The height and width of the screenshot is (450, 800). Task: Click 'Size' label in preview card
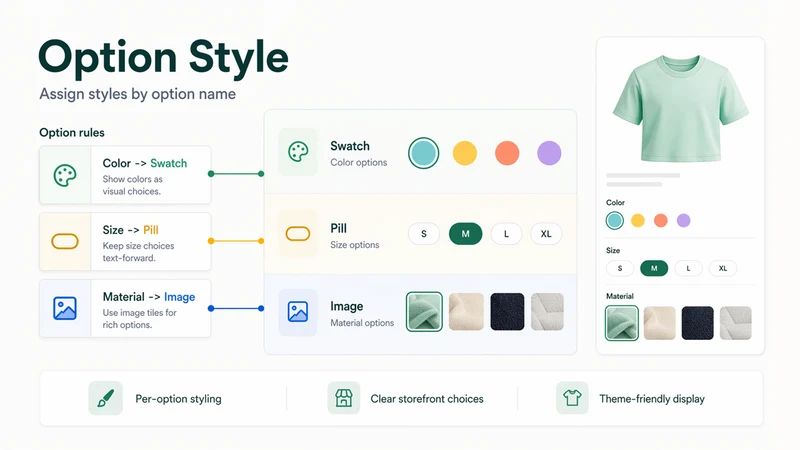[613, 251]
